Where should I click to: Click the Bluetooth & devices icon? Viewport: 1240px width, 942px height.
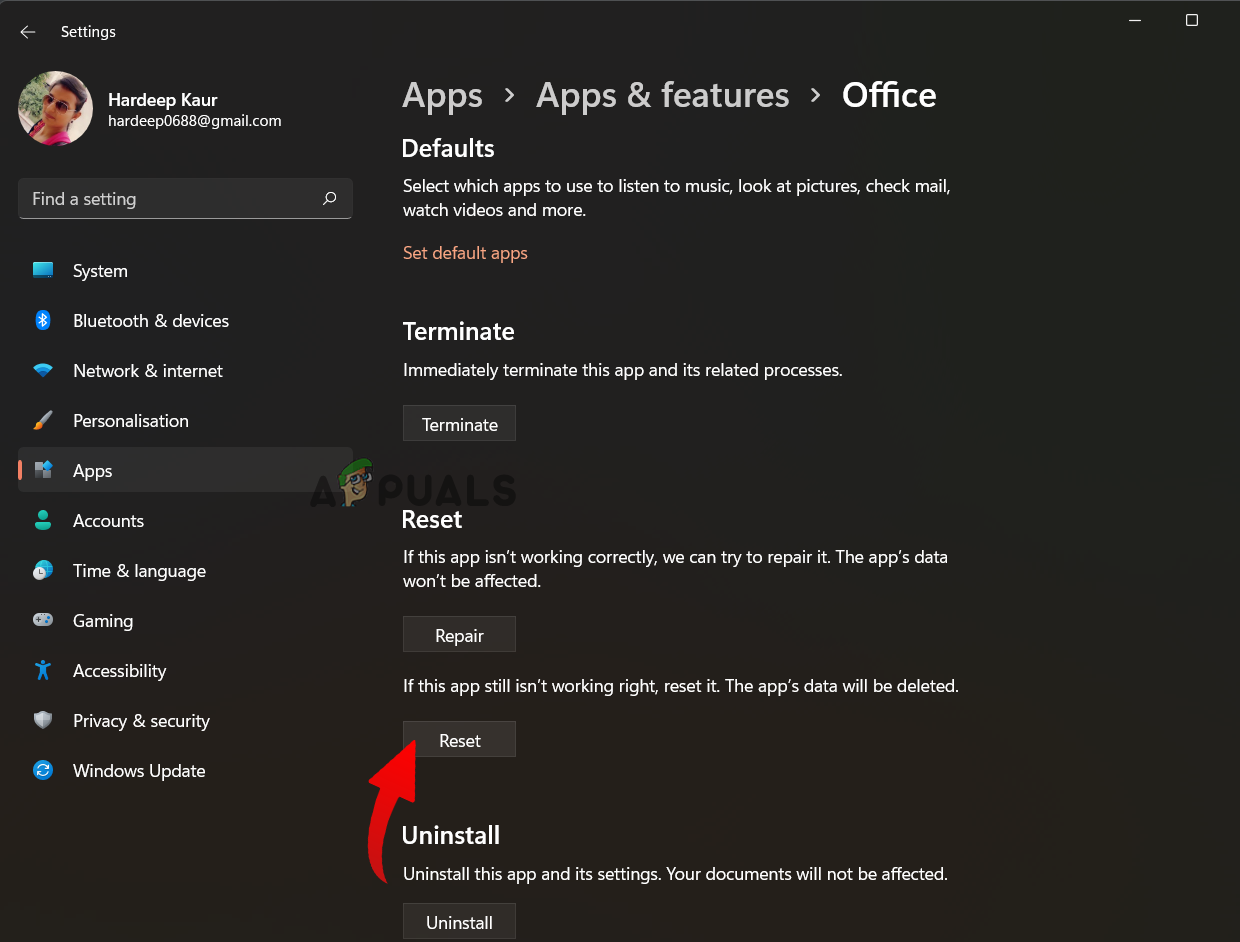coord(43,321)
